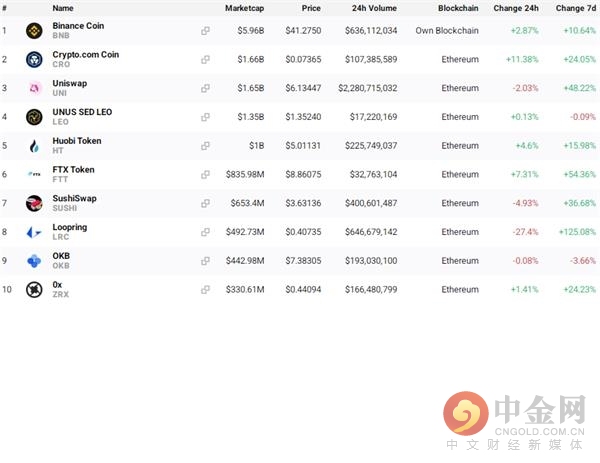Open the Uniswap name link
This screenshot has height=463, width=600.
pos(70,83)
